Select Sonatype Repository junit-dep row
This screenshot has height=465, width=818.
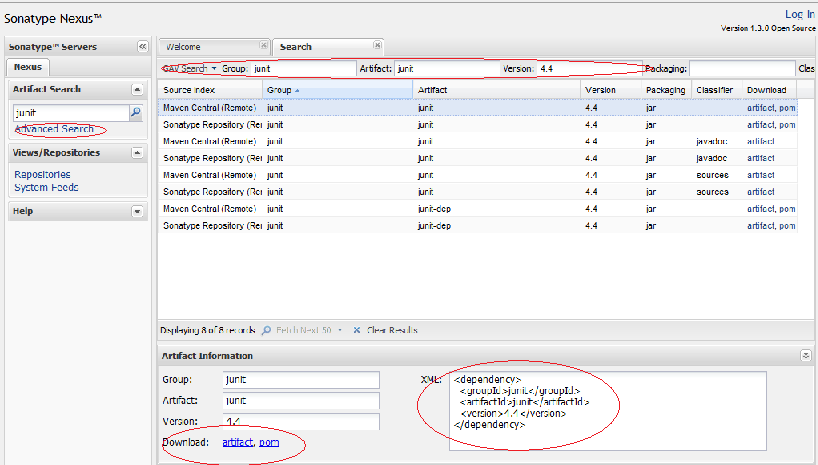point(477,225)
